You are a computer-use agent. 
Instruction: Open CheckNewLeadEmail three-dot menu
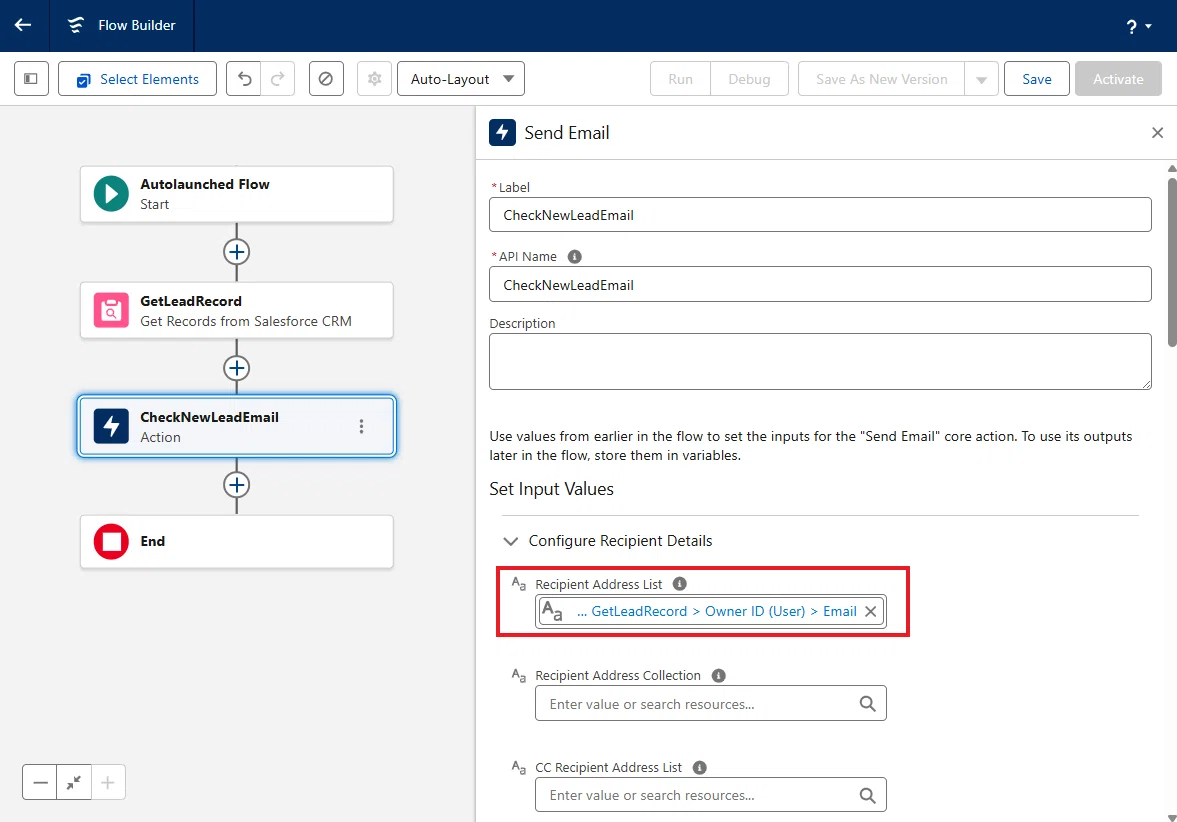point(361,426)
